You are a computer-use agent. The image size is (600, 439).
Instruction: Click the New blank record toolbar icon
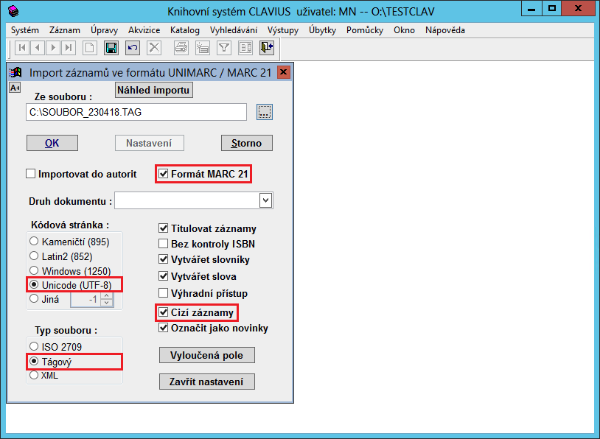[91, 47]
